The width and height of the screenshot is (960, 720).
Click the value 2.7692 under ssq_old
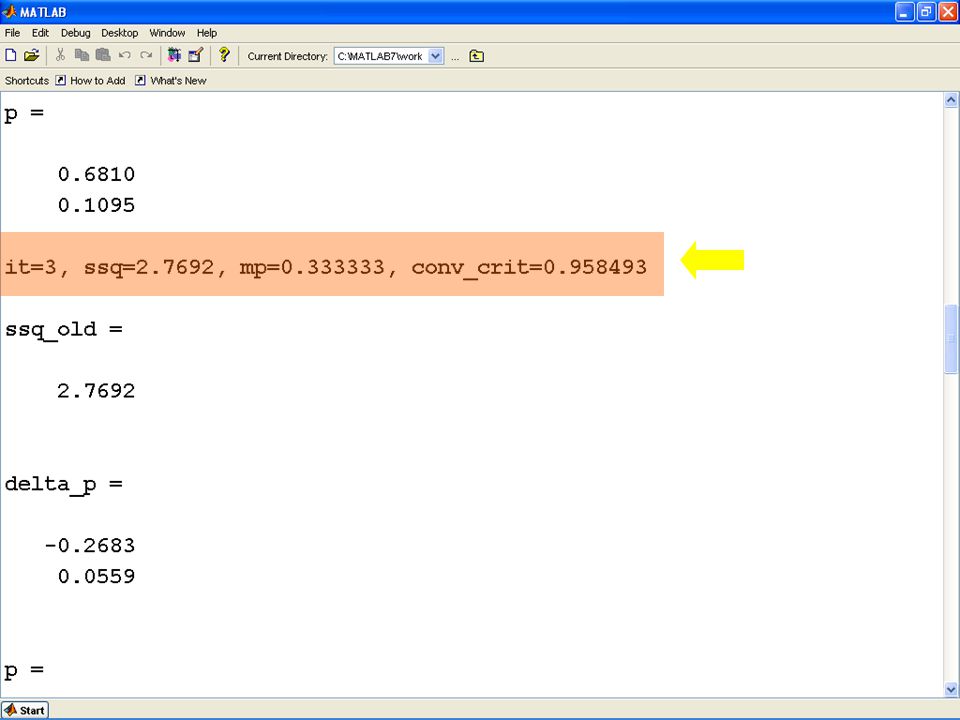click(96, 391)
